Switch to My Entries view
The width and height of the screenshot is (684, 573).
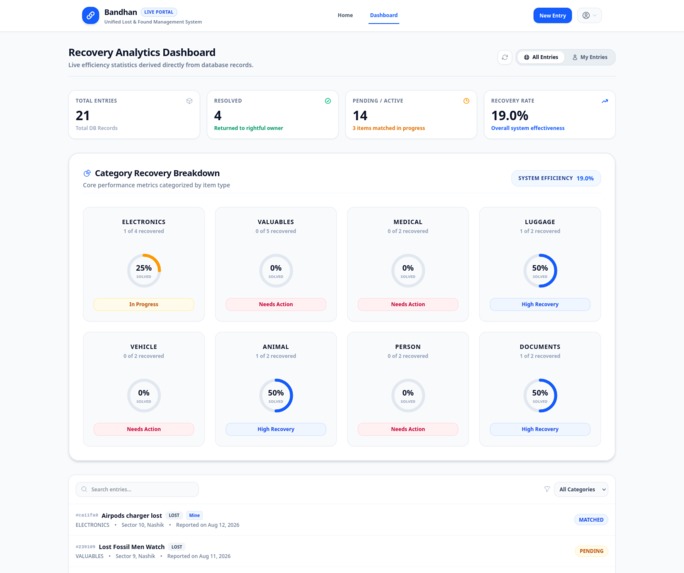tap(590, 57)
